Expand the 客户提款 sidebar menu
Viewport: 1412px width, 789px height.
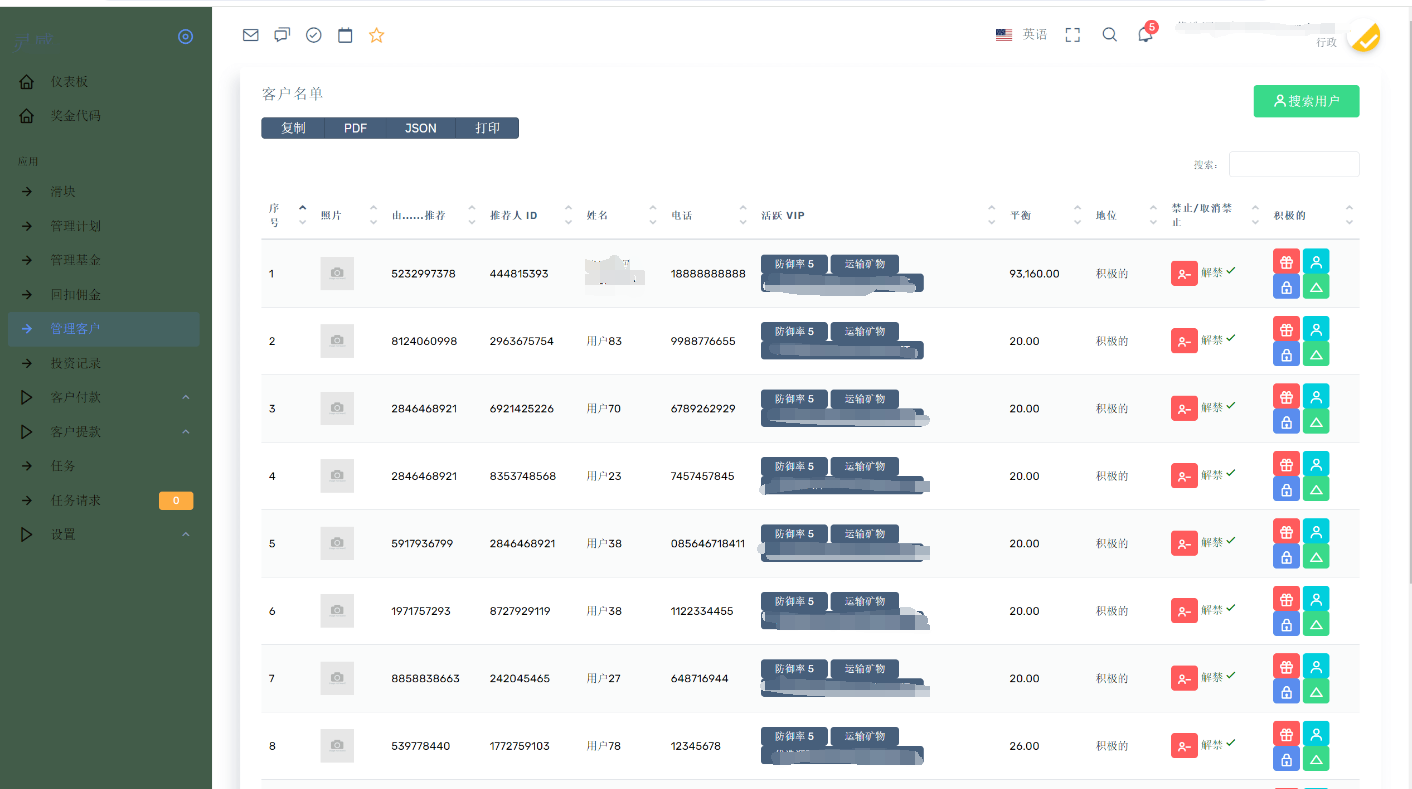coord(105,432)
